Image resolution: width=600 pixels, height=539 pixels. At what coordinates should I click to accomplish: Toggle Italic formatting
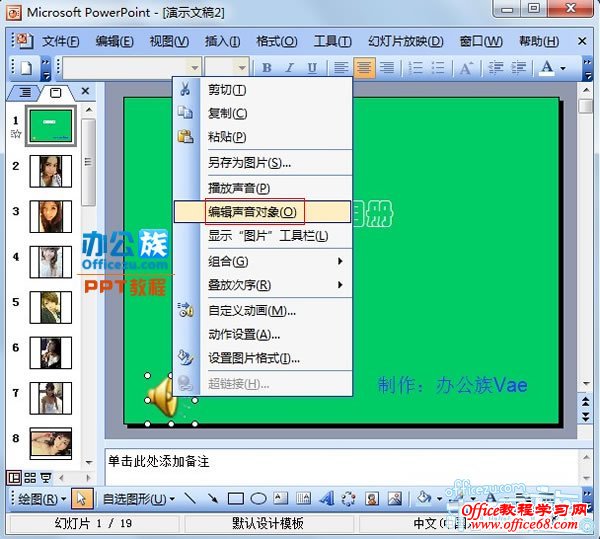(290, 68)
